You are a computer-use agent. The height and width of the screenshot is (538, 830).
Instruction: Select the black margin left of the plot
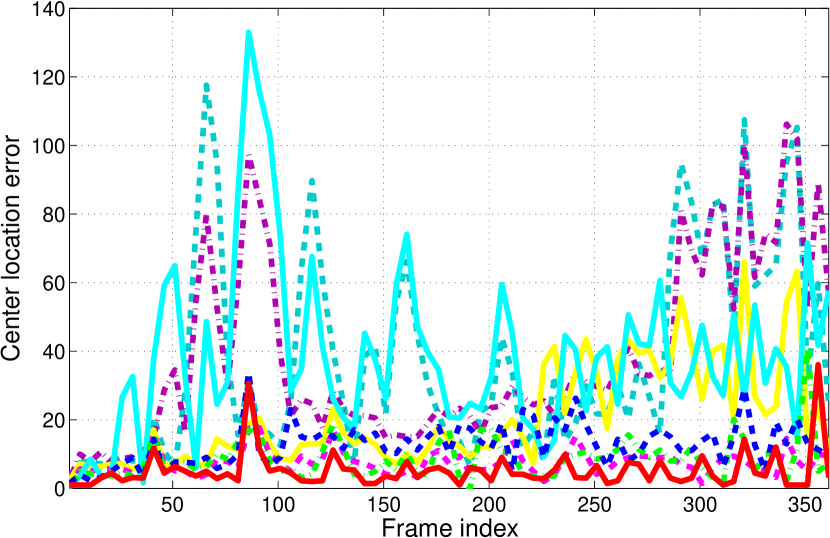tap(33, 270)
